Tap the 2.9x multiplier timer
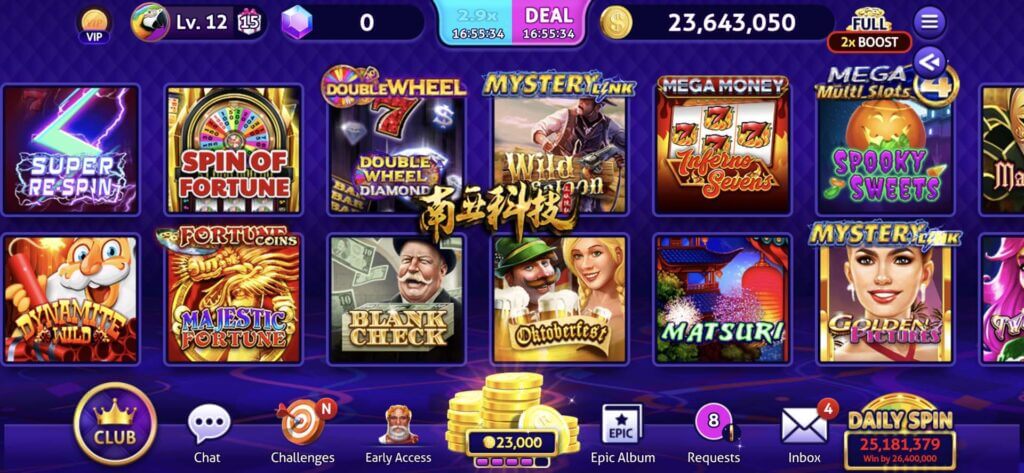This screenshot has height=473, width=1024. coord(475,24)
